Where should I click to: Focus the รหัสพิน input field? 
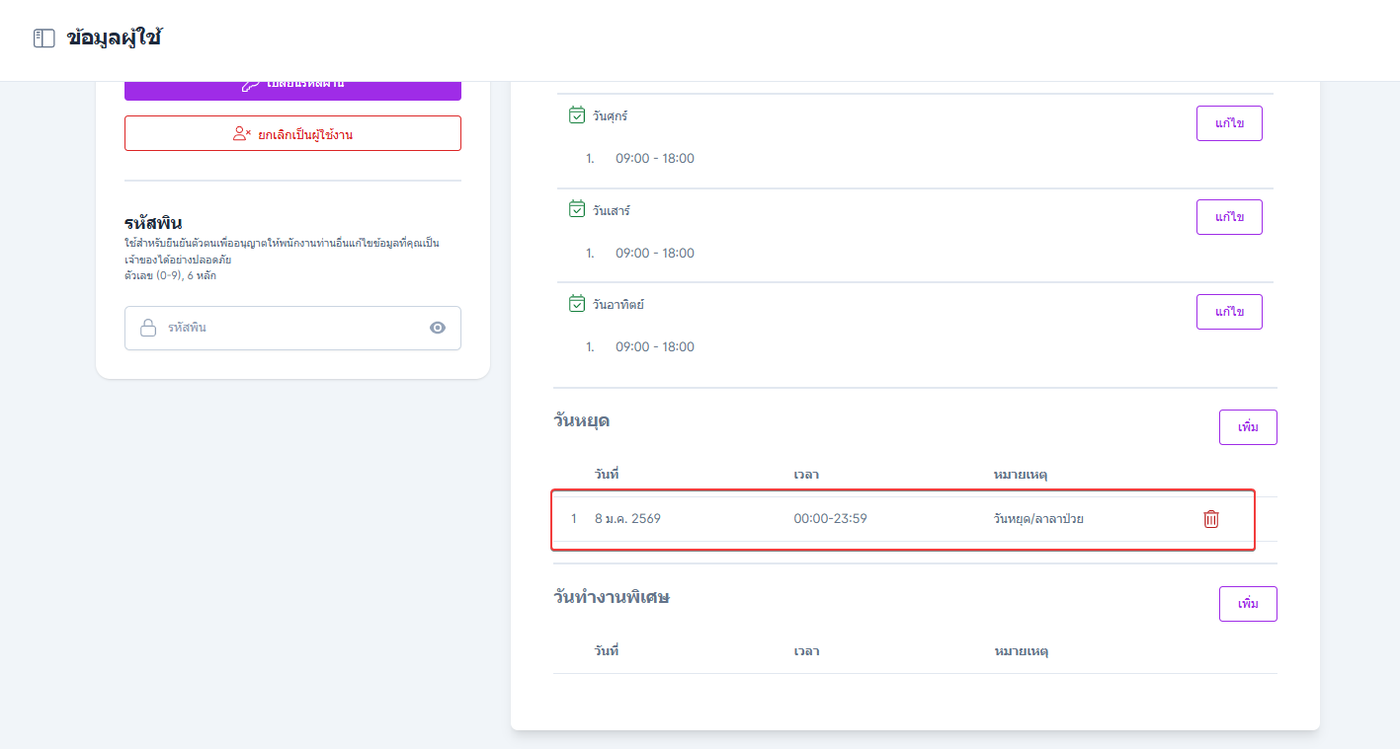pyautogui.click(x=292, y=328)
